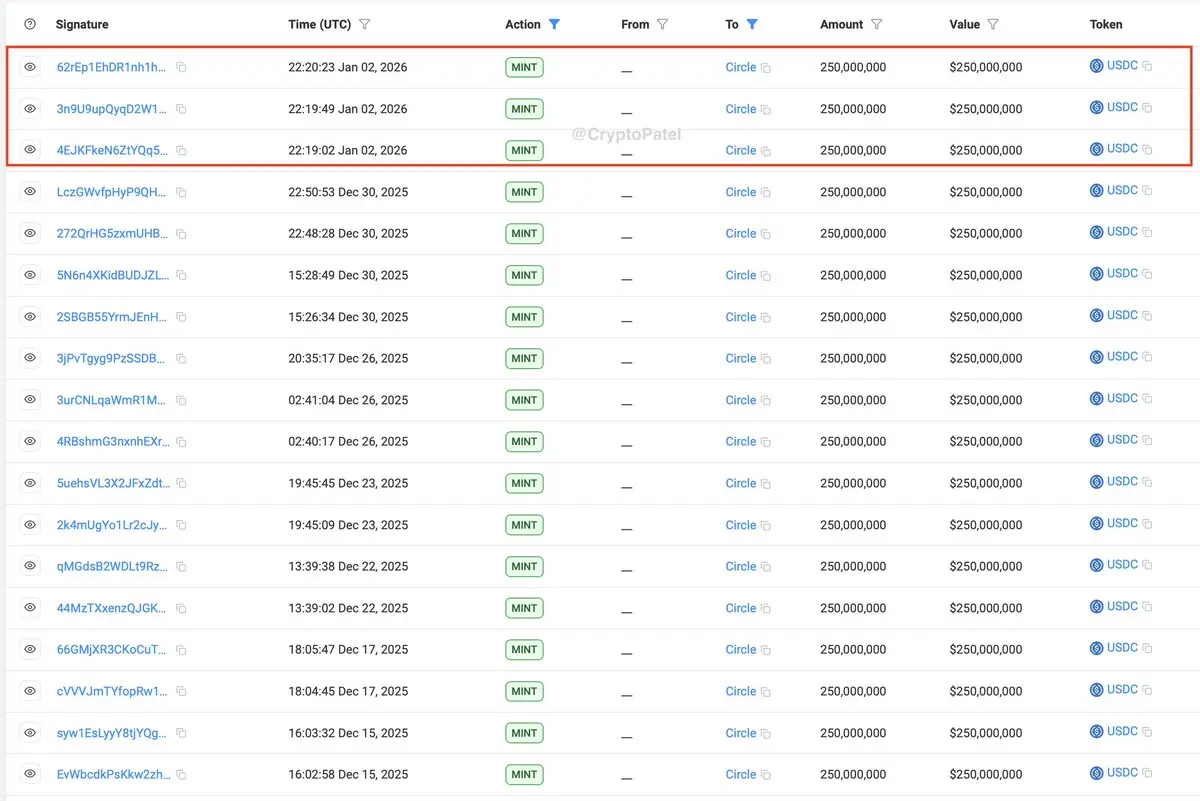The height and width of the screenshot is (801, 1200).
Task: Open transaction syw1EsLyyY8tjYQg link
Action: (112, 733)
